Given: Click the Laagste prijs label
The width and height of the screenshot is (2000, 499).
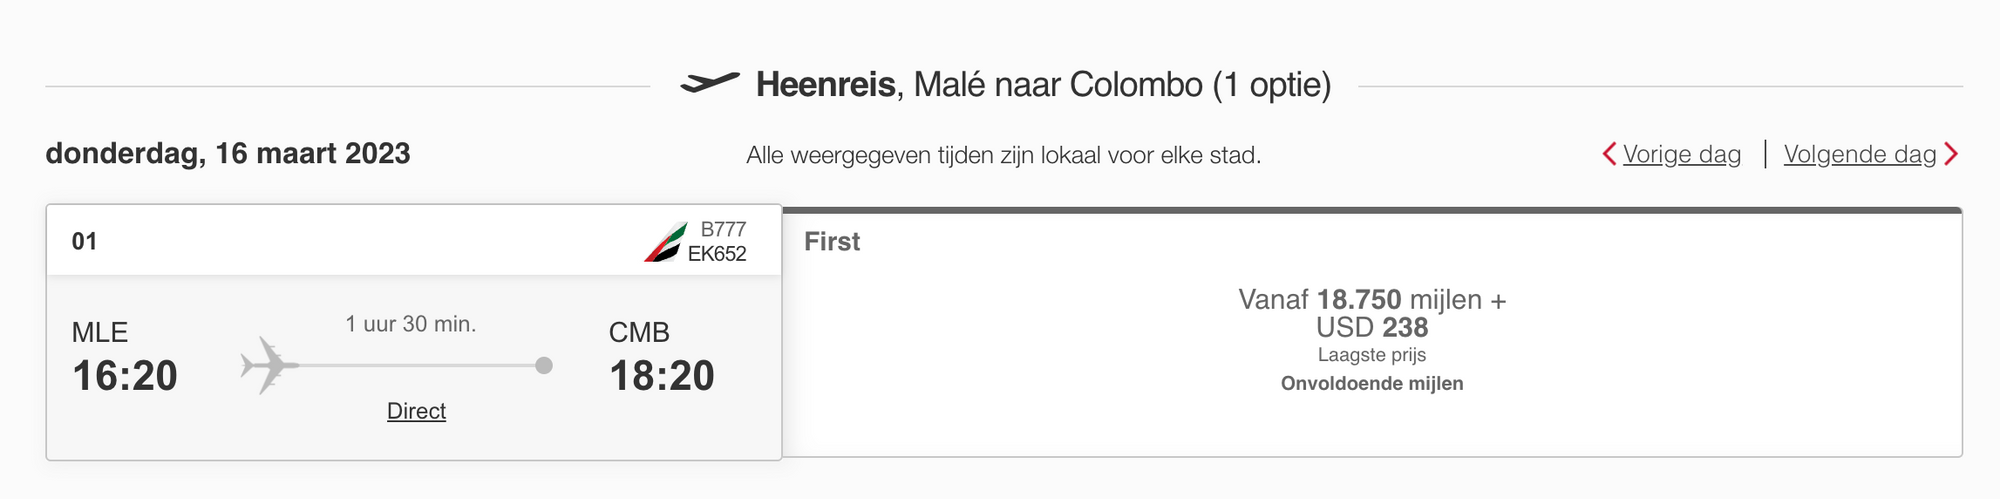Looking at the screenshot, I should 1372,355.
